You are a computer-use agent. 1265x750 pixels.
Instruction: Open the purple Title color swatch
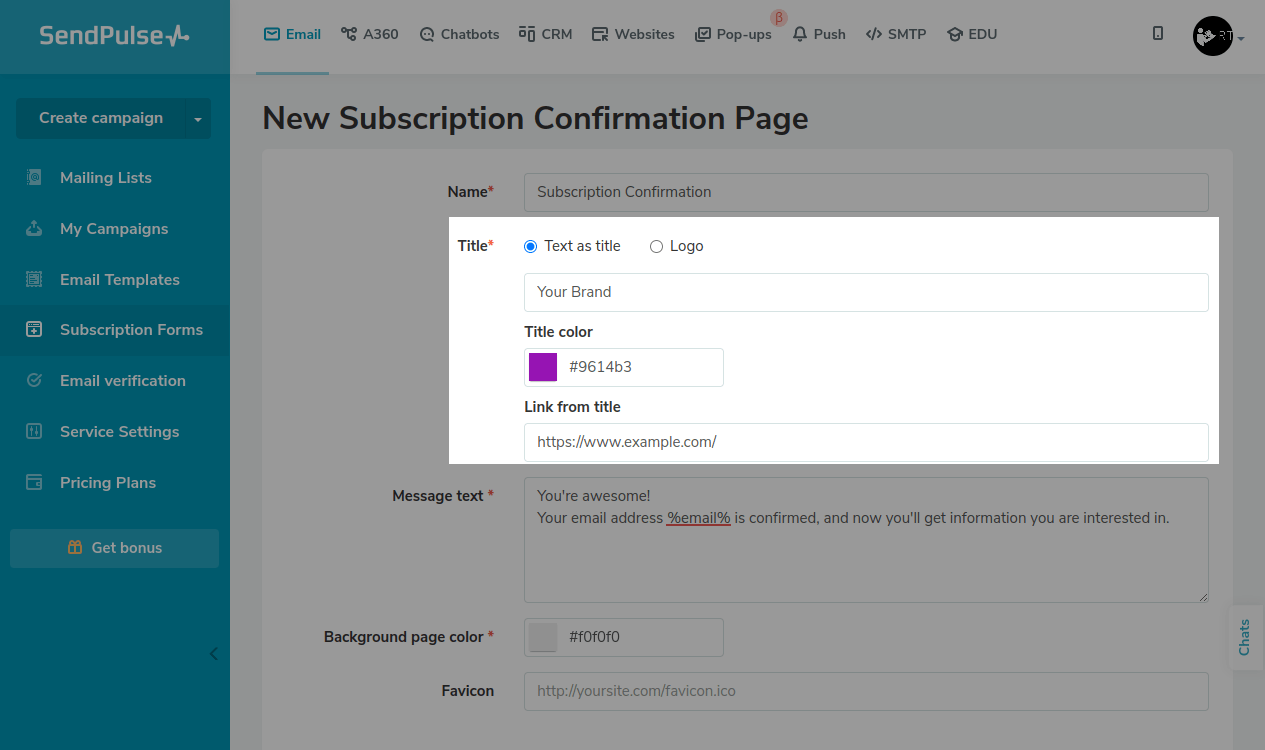[x=543, y=367]
